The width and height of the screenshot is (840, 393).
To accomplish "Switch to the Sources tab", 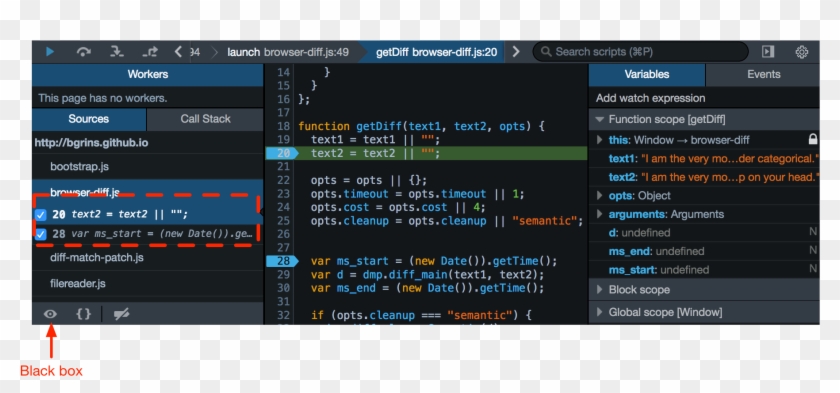I will (x=89, y=119).
